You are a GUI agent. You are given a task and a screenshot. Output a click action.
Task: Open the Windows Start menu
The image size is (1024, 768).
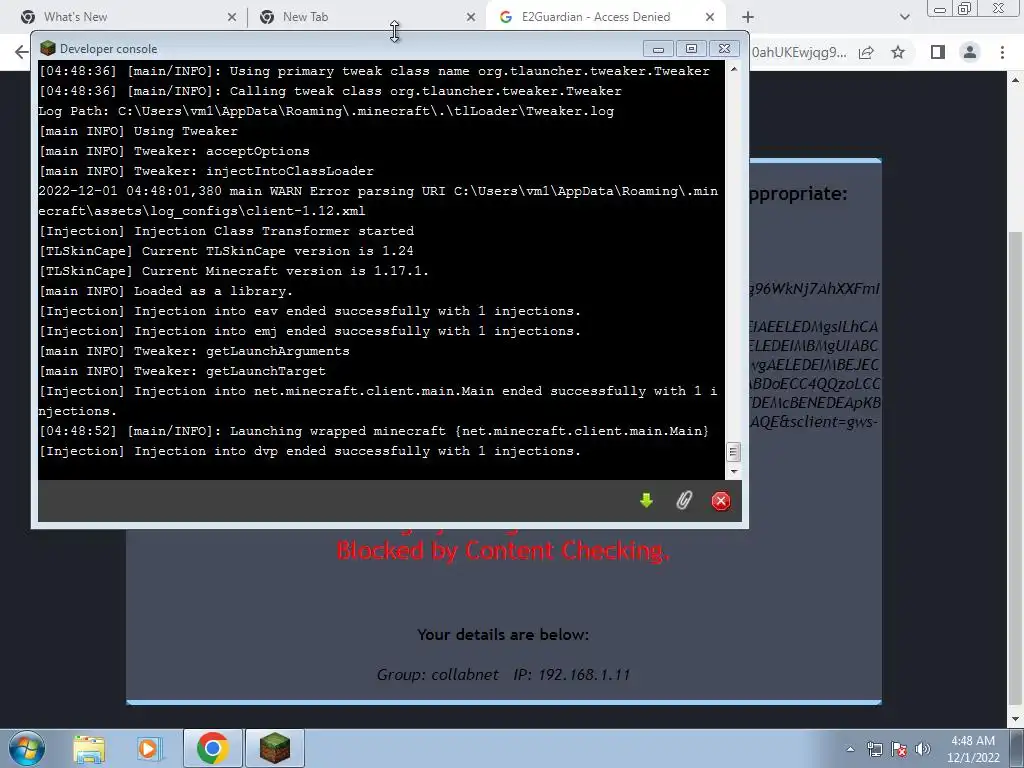pyautogui.click(x=27, y=748)
